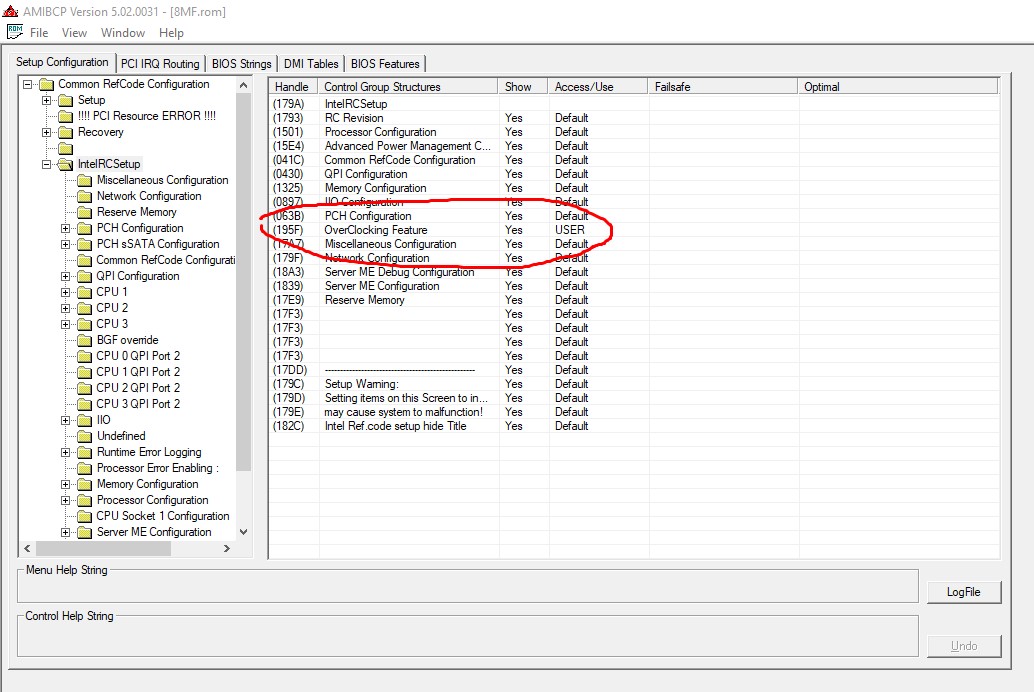Click the Control Group Structures column header
1034x692 pixels.
(x=408, y=86)
